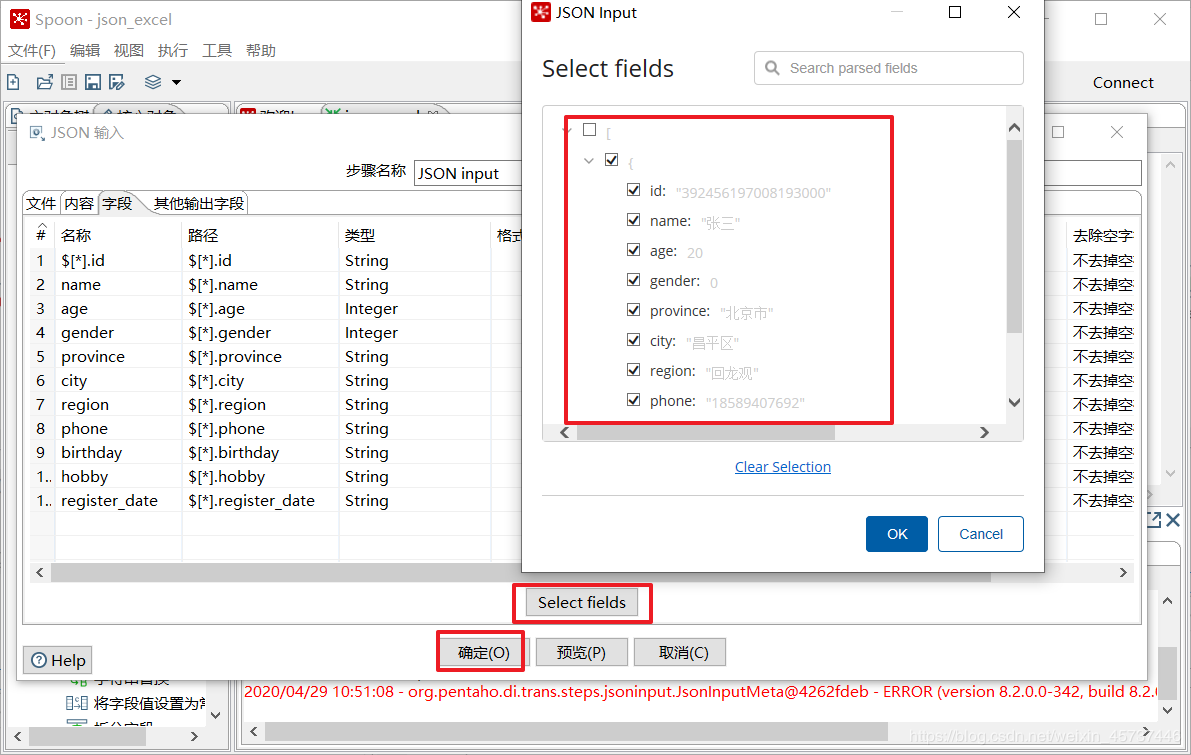Click the expand panel icon near results
1191x755 pixels.
(x=1154, y=520)
